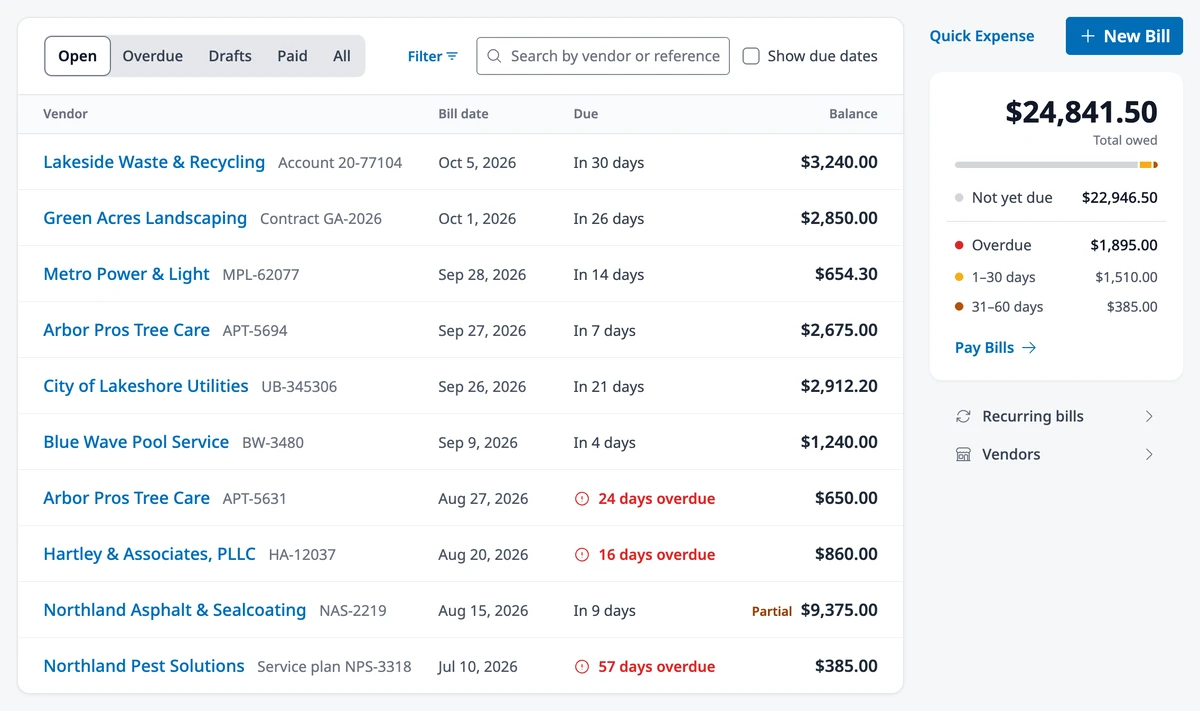Click the $24,841.50 total owed amount
The height and width of the screenshot is (711, 1200).
click(1081, 111)
